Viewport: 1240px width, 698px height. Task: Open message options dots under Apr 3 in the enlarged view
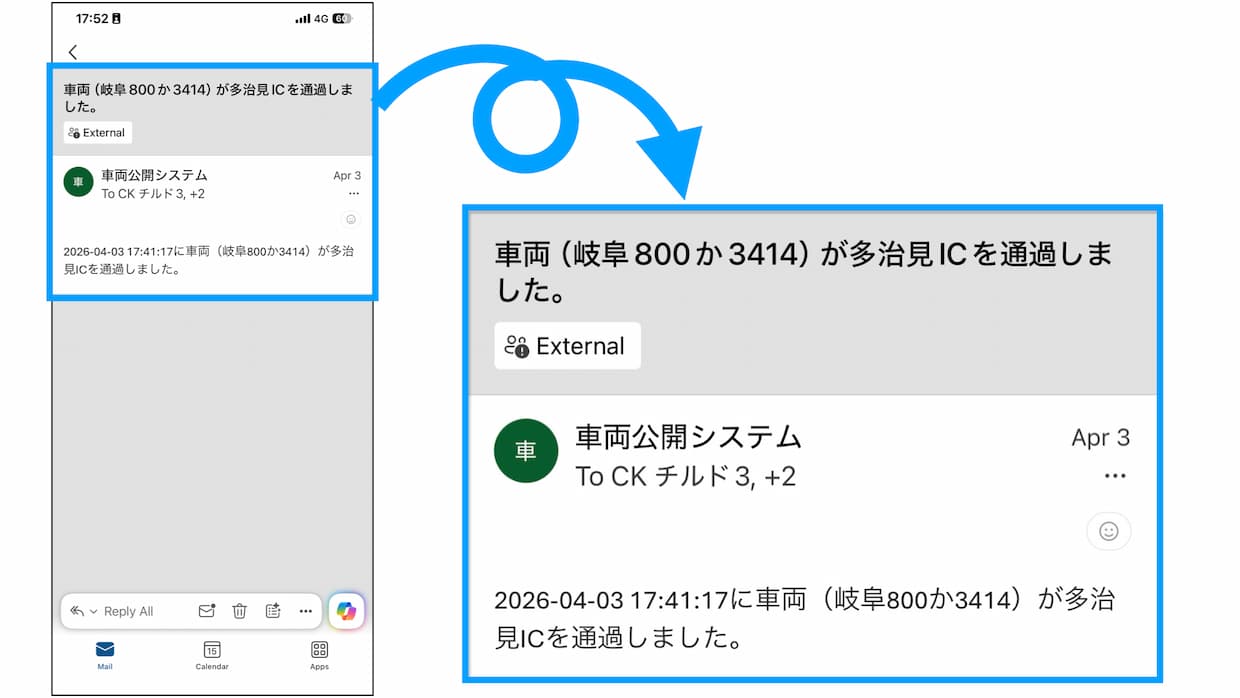[x=1115, y=476]
